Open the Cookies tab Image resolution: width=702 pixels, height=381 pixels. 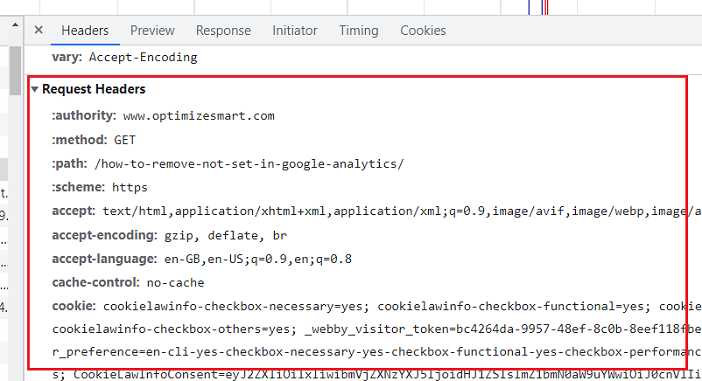[423, 30]
